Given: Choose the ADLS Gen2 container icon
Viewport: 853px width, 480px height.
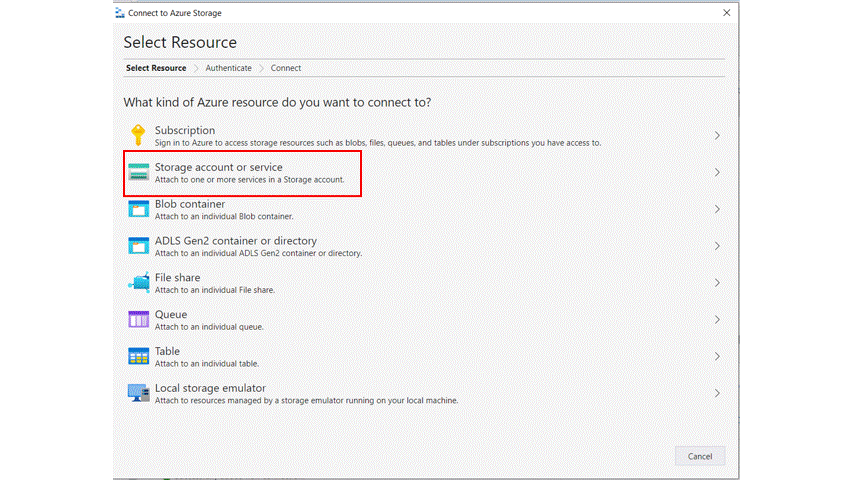Looking at the screenshot, I should [x=138, y=245].
